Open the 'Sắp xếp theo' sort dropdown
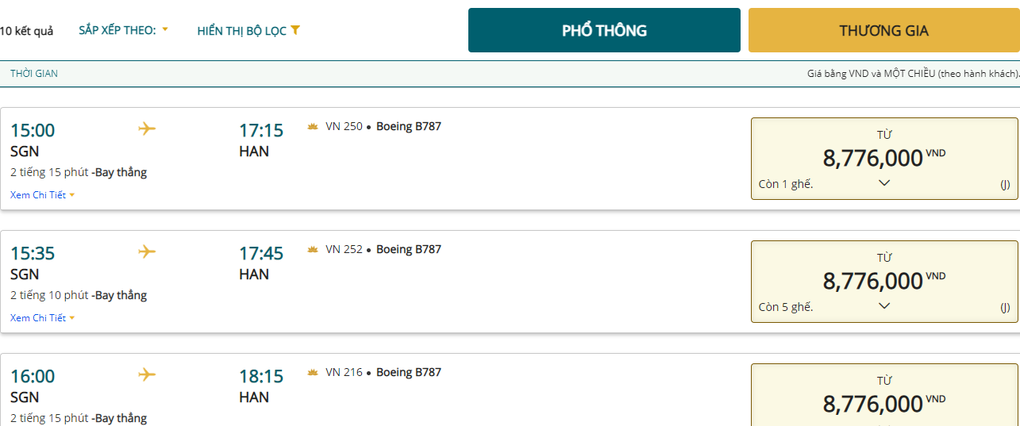The image size is (1020, 426). click(123, 30)
